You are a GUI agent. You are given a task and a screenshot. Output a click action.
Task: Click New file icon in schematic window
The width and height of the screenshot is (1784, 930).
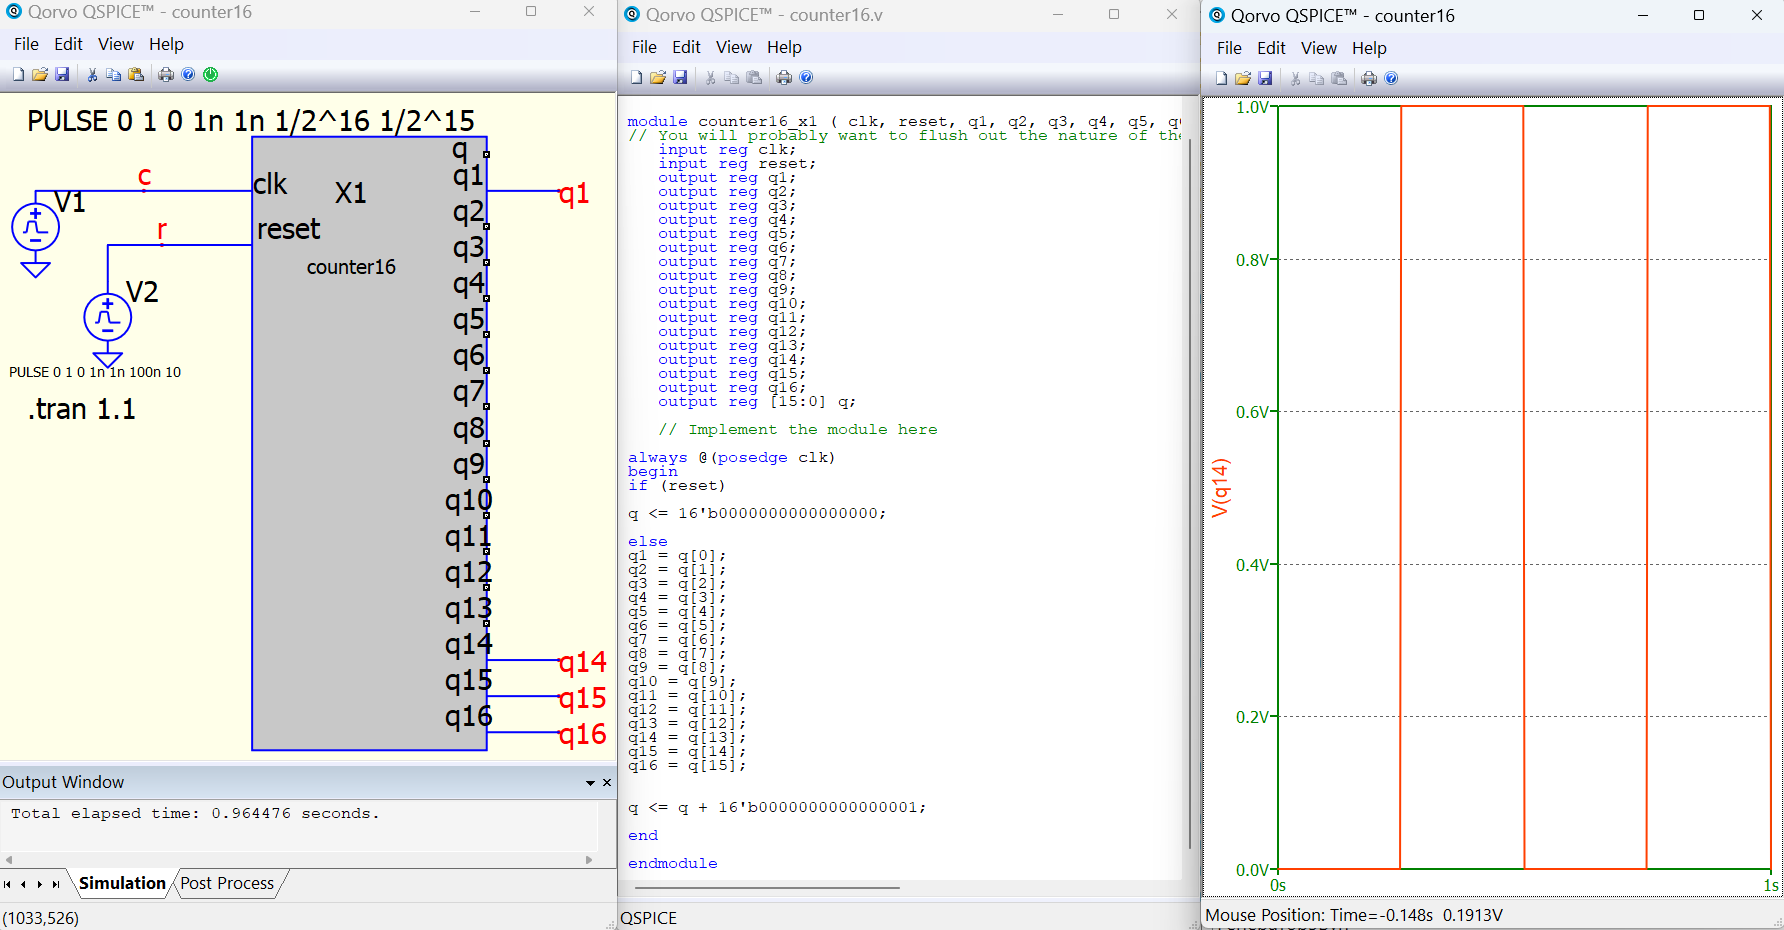tap(18, 75)
